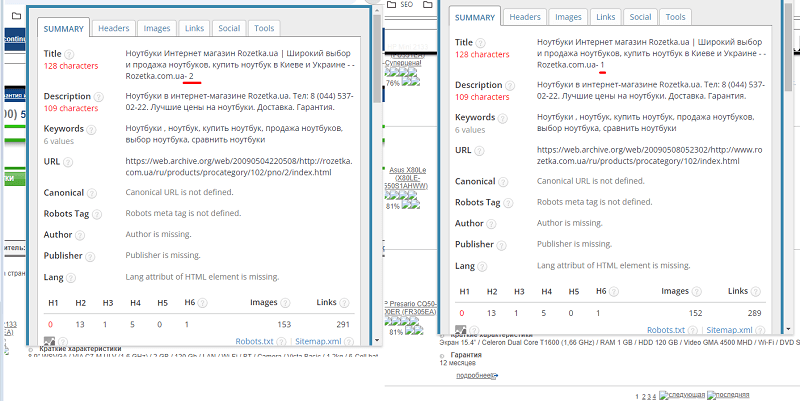Click help icon next to Robots Tag in right panel
800x401 pixels.
[x=508, y=203]
